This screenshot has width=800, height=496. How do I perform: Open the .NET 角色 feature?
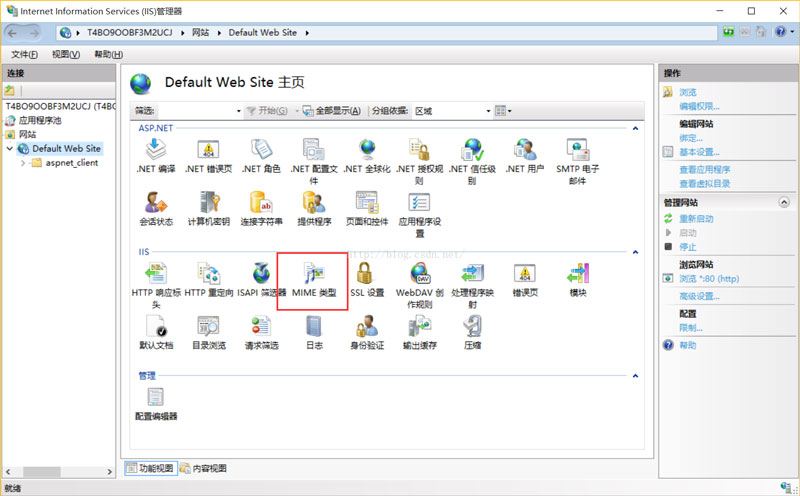261,156
